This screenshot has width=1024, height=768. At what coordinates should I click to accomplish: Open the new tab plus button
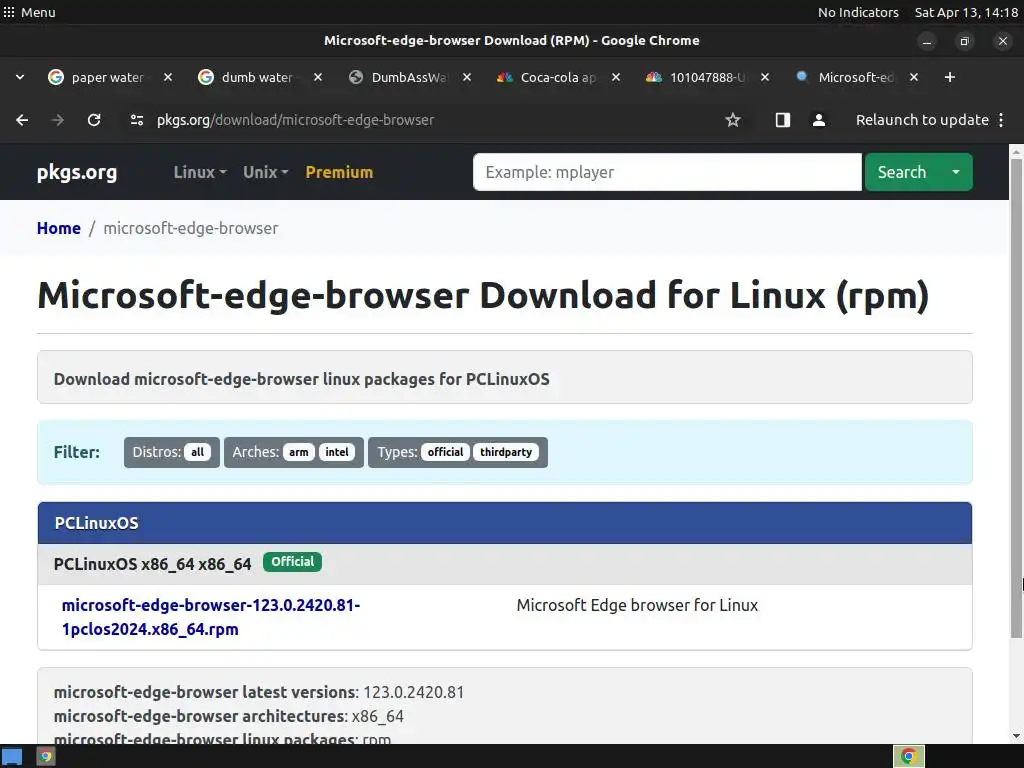point(950,77)
